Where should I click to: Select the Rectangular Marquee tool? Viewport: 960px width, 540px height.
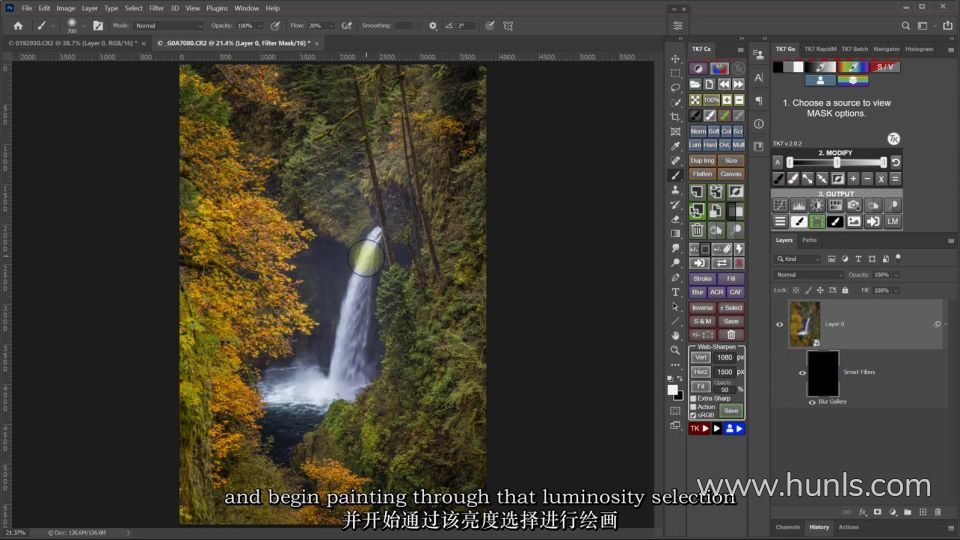point(675,73)
